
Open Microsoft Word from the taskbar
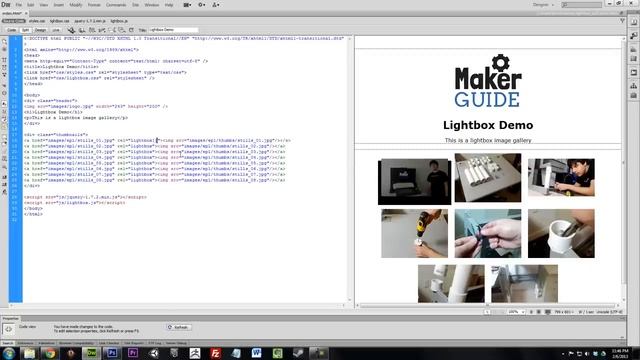[256, 353]
